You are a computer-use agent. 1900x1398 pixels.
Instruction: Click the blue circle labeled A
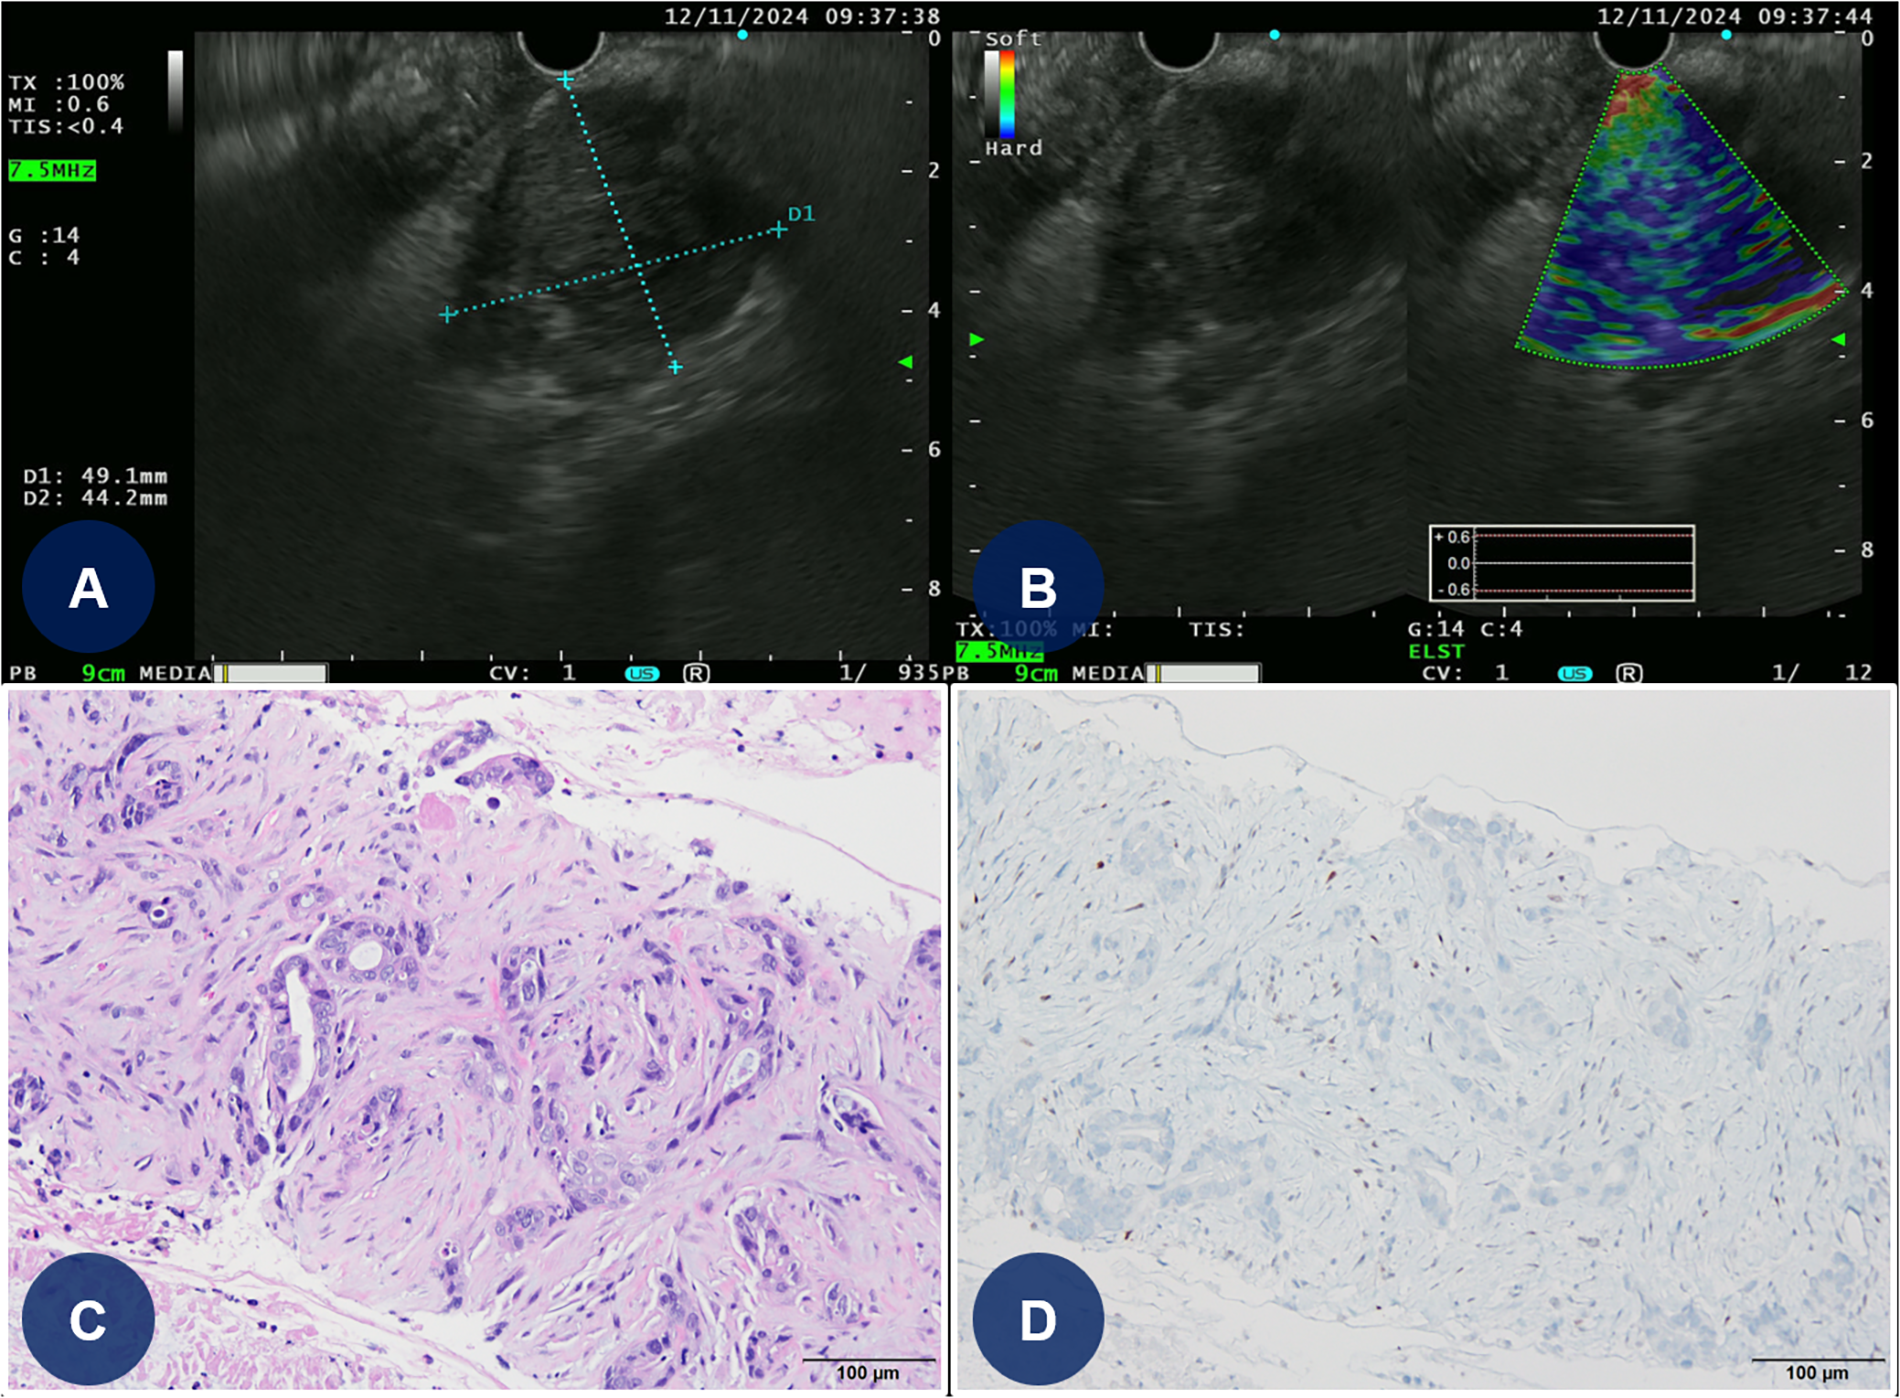(88, 587)
